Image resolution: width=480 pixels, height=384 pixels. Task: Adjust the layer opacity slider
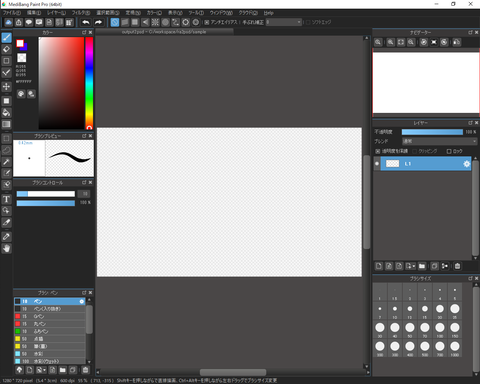coord(432,132)
